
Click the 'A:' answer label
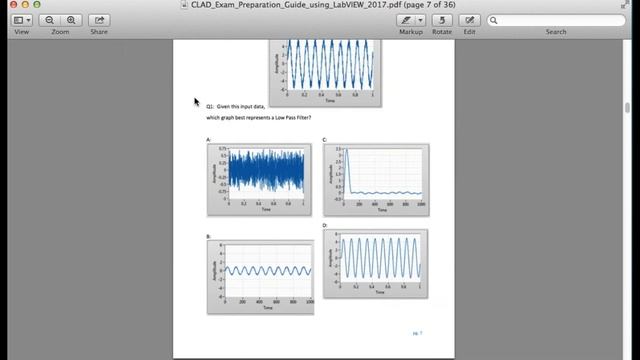[x=209, y=140]
